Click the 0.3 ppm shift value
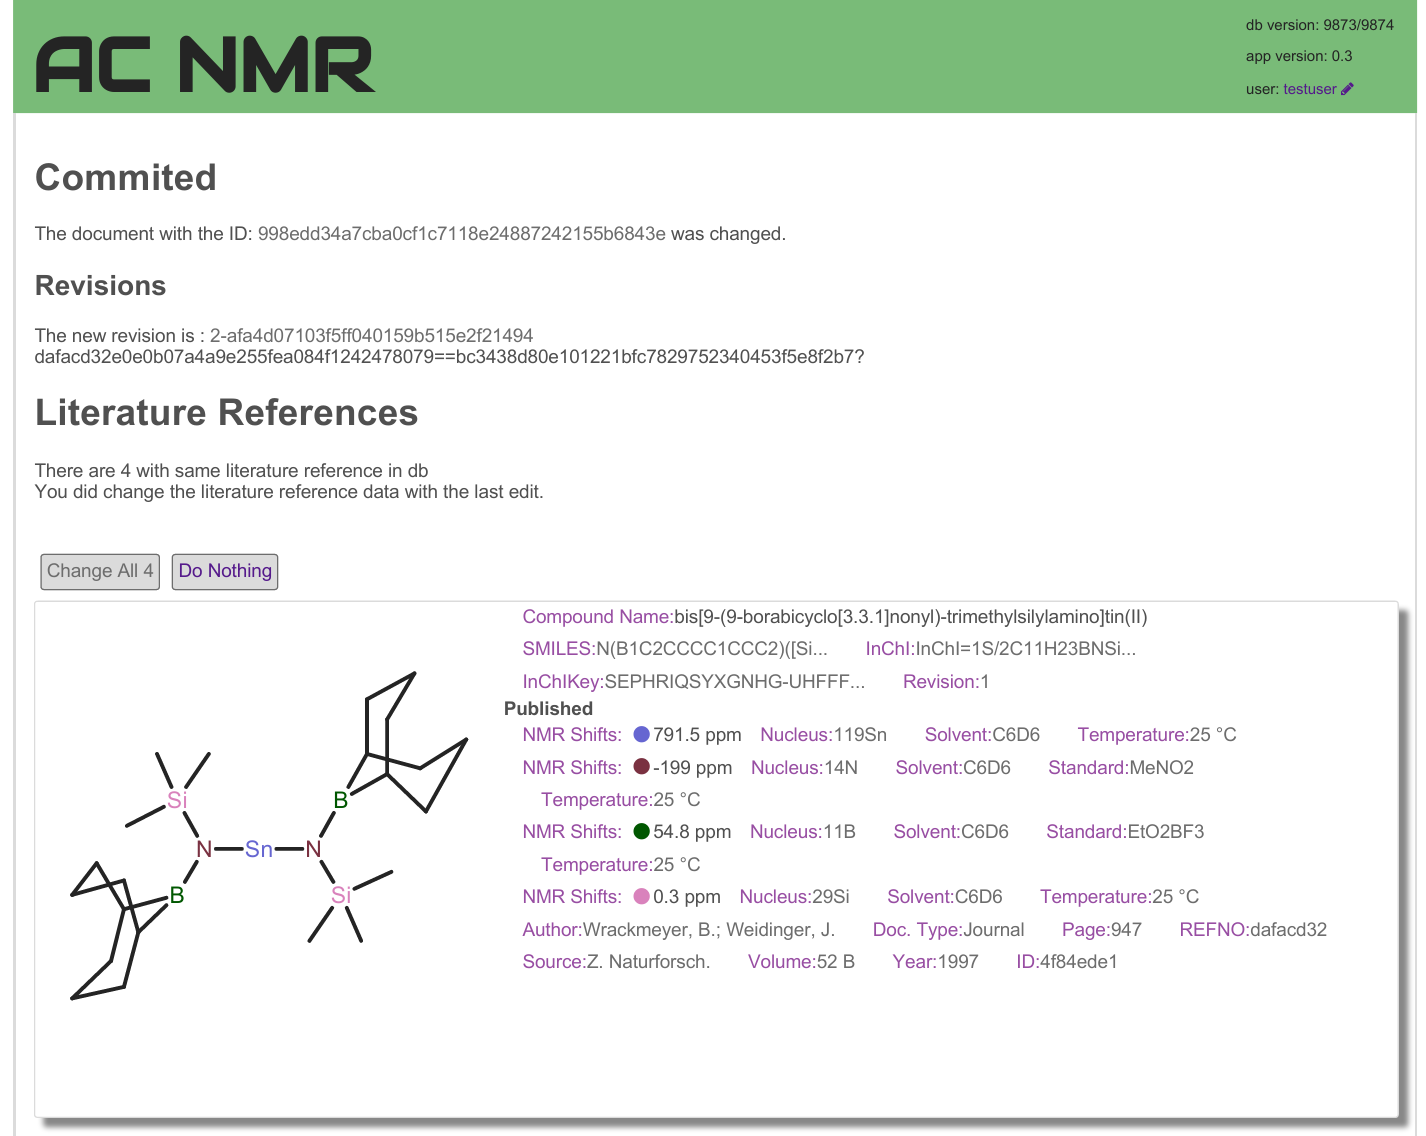Viewport: 1426px width, 1136px height. 687,897
